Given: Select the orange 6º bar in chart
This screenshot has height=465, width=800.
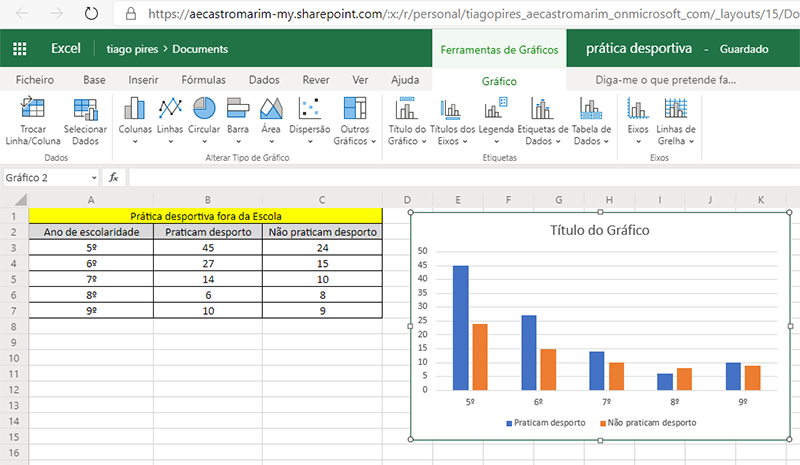Looking at the screenshot, I should (x=548, y=370).
